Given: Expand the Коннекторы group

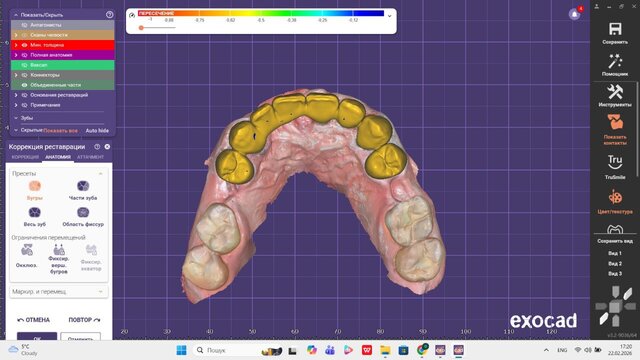Looking at the screenshot, I should click(x=16, y=75).
